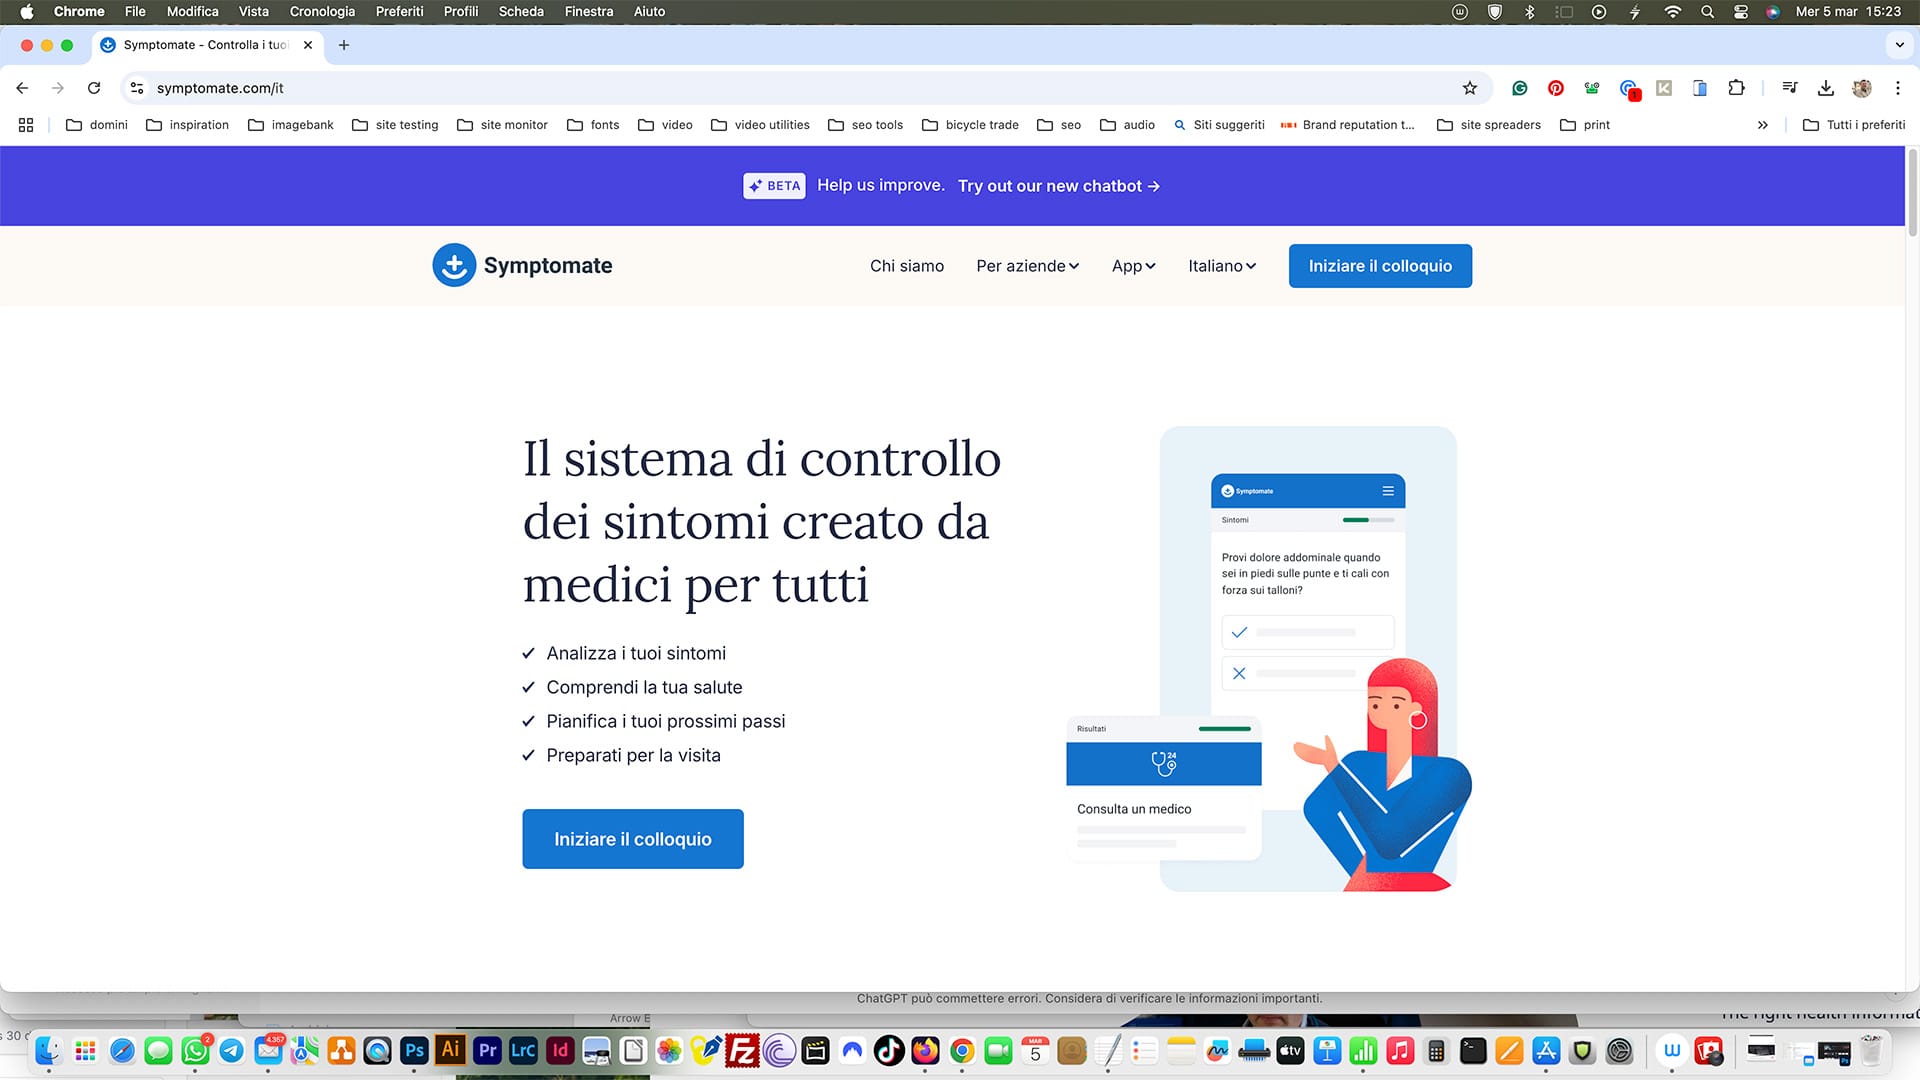Image resolution: width=1920 pixels, height=1080 pixels.
Task: Click the Symptomate logo icon
Action: [453, 266]
